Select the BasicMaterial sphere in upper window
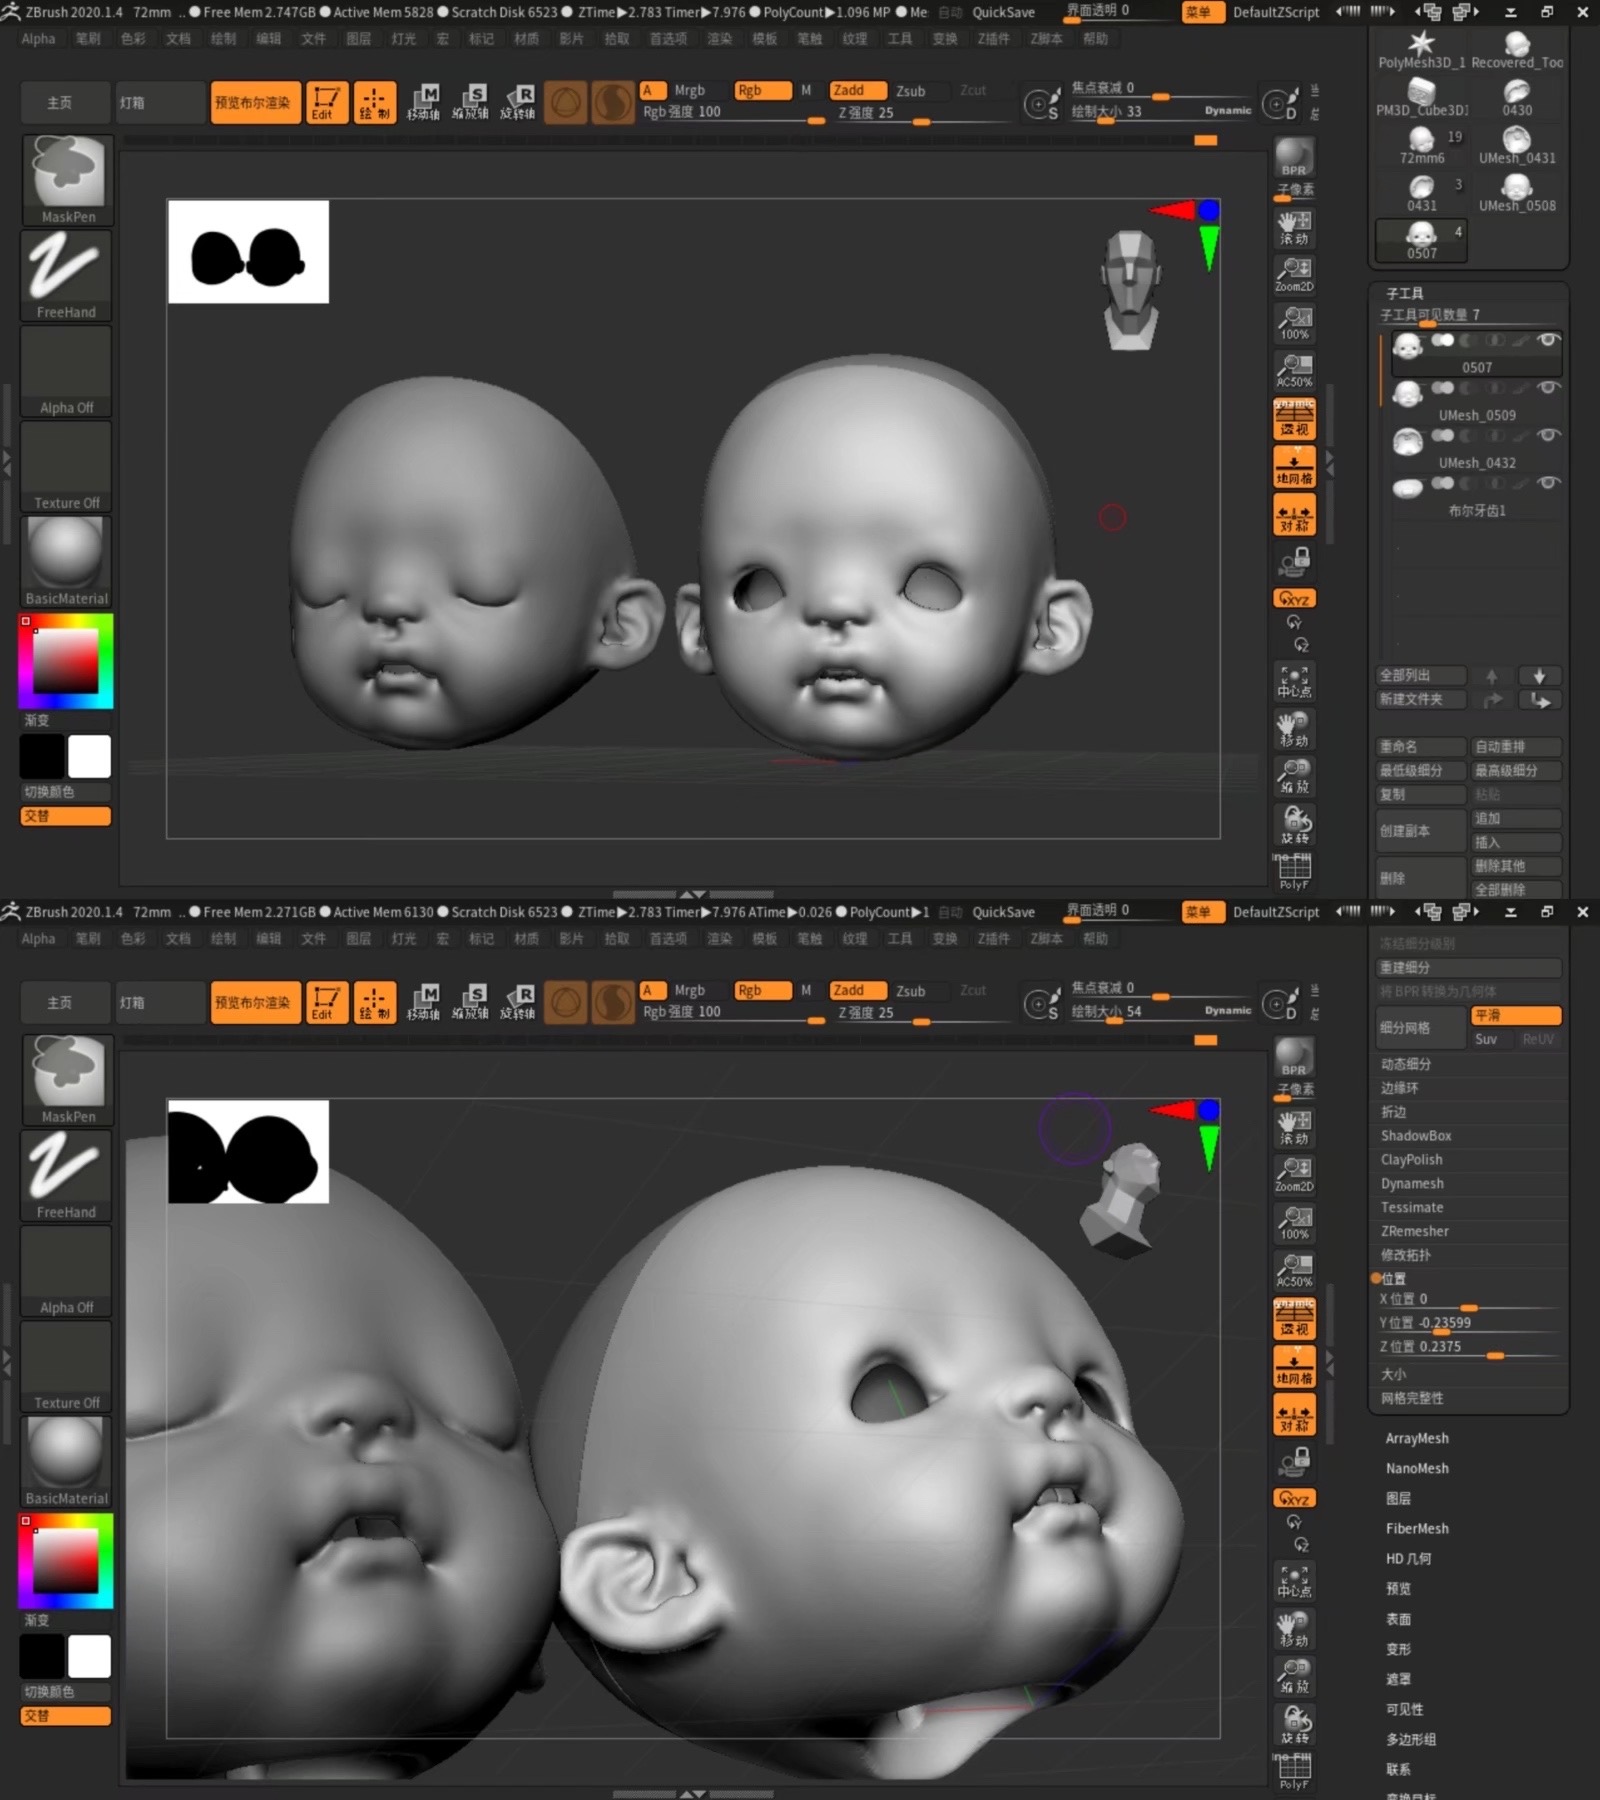Viewport: 1600px width, 1800px height. tap(66, 560)
